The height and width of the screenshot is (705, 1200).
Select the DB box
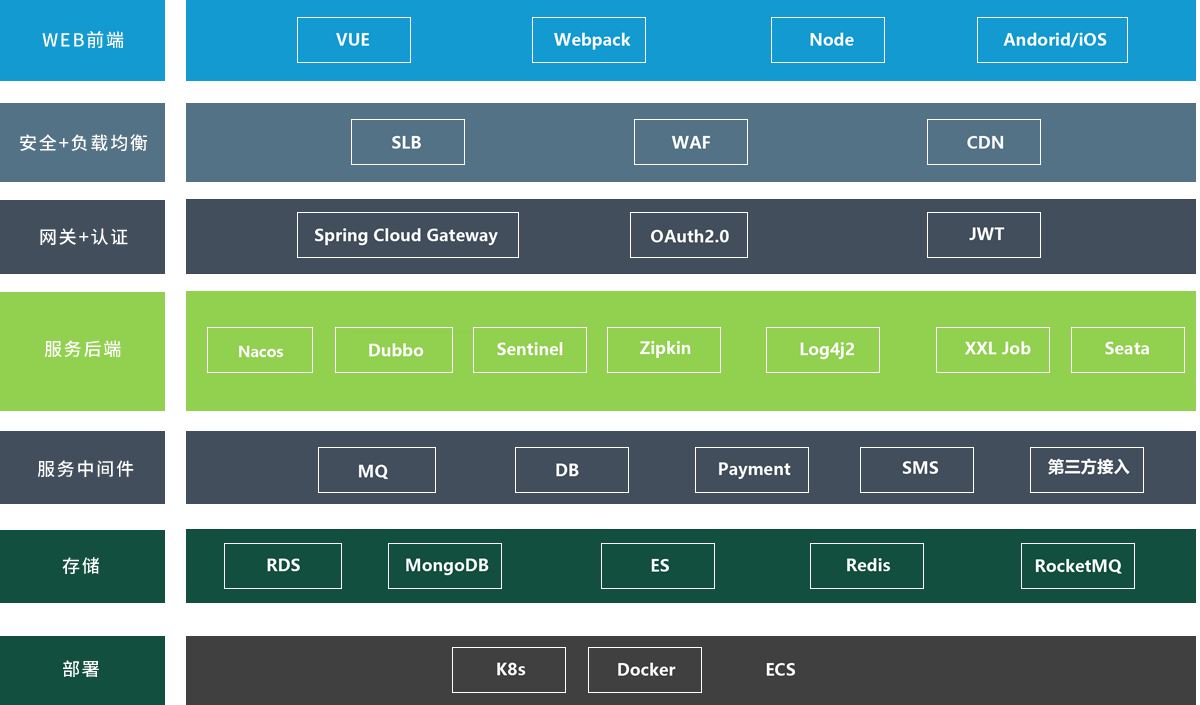coord(572,470)
